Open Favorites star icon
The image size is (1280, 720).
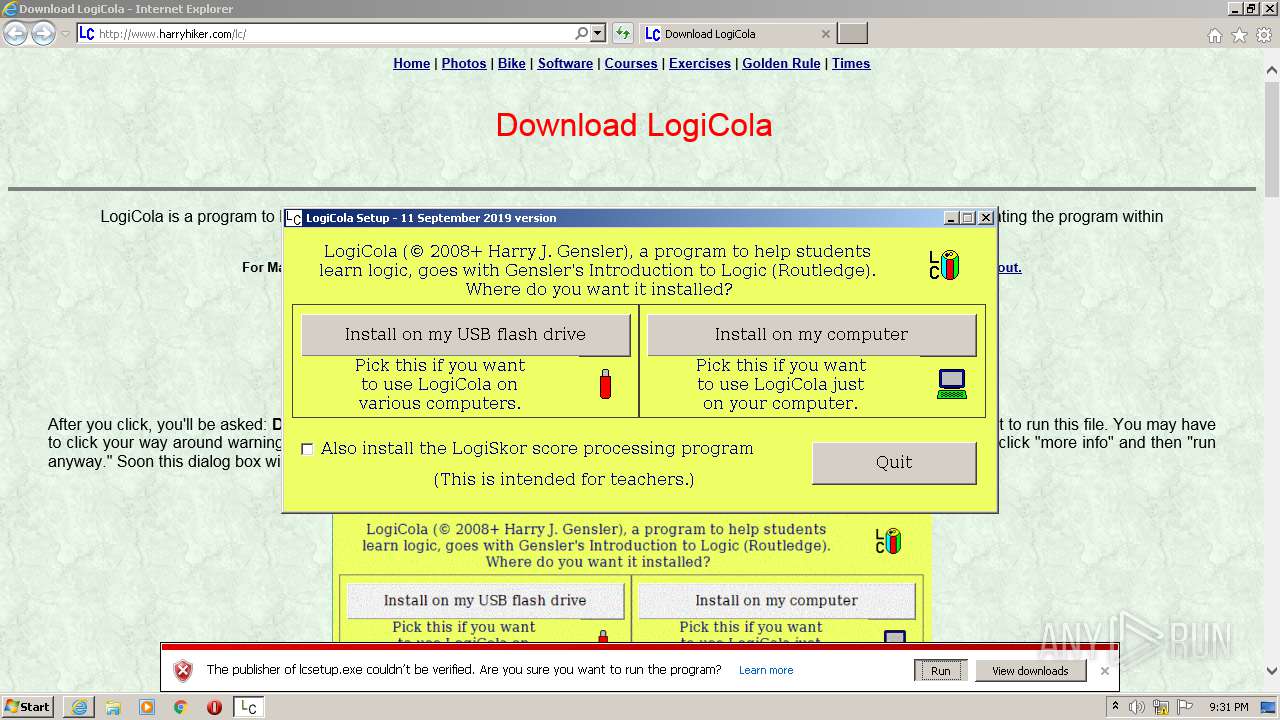pos(1239,35)
